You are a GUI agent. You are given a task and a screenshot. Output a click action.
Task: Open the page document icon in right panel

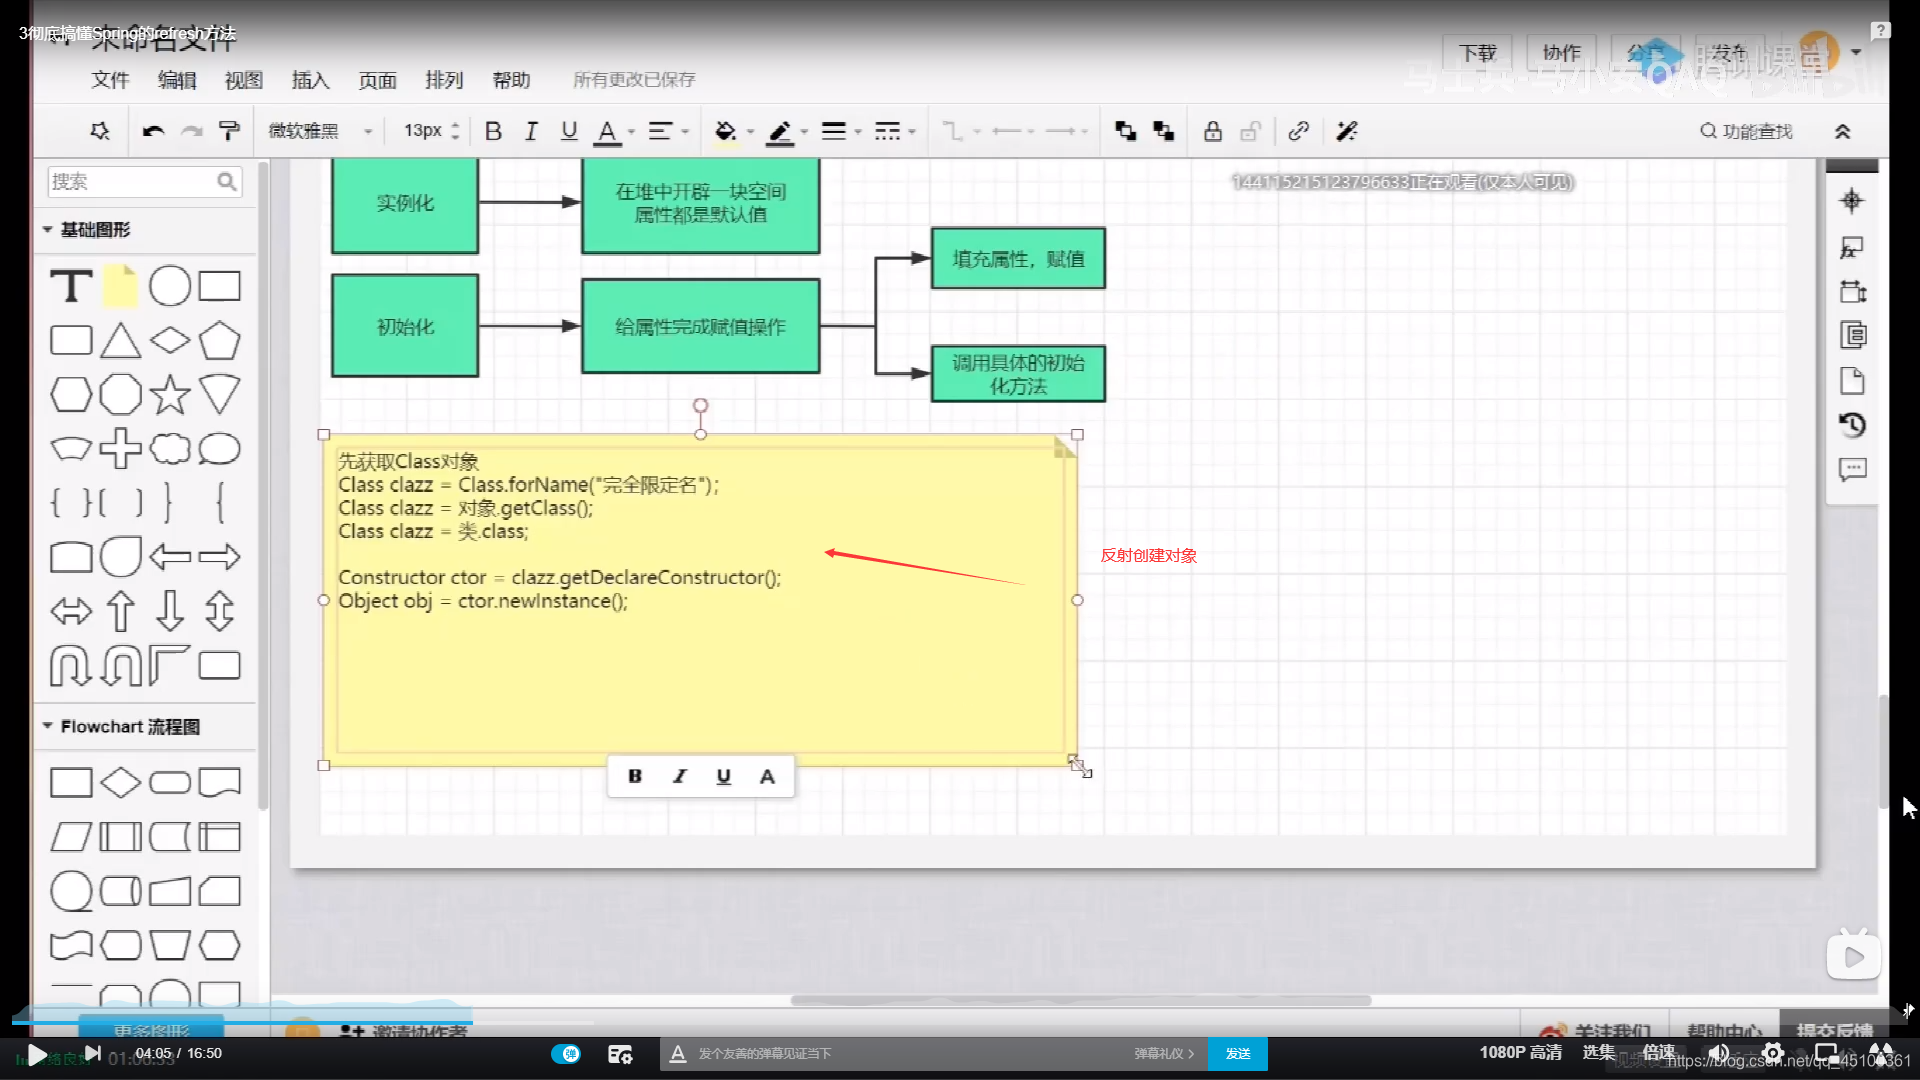click(1852, 380)
